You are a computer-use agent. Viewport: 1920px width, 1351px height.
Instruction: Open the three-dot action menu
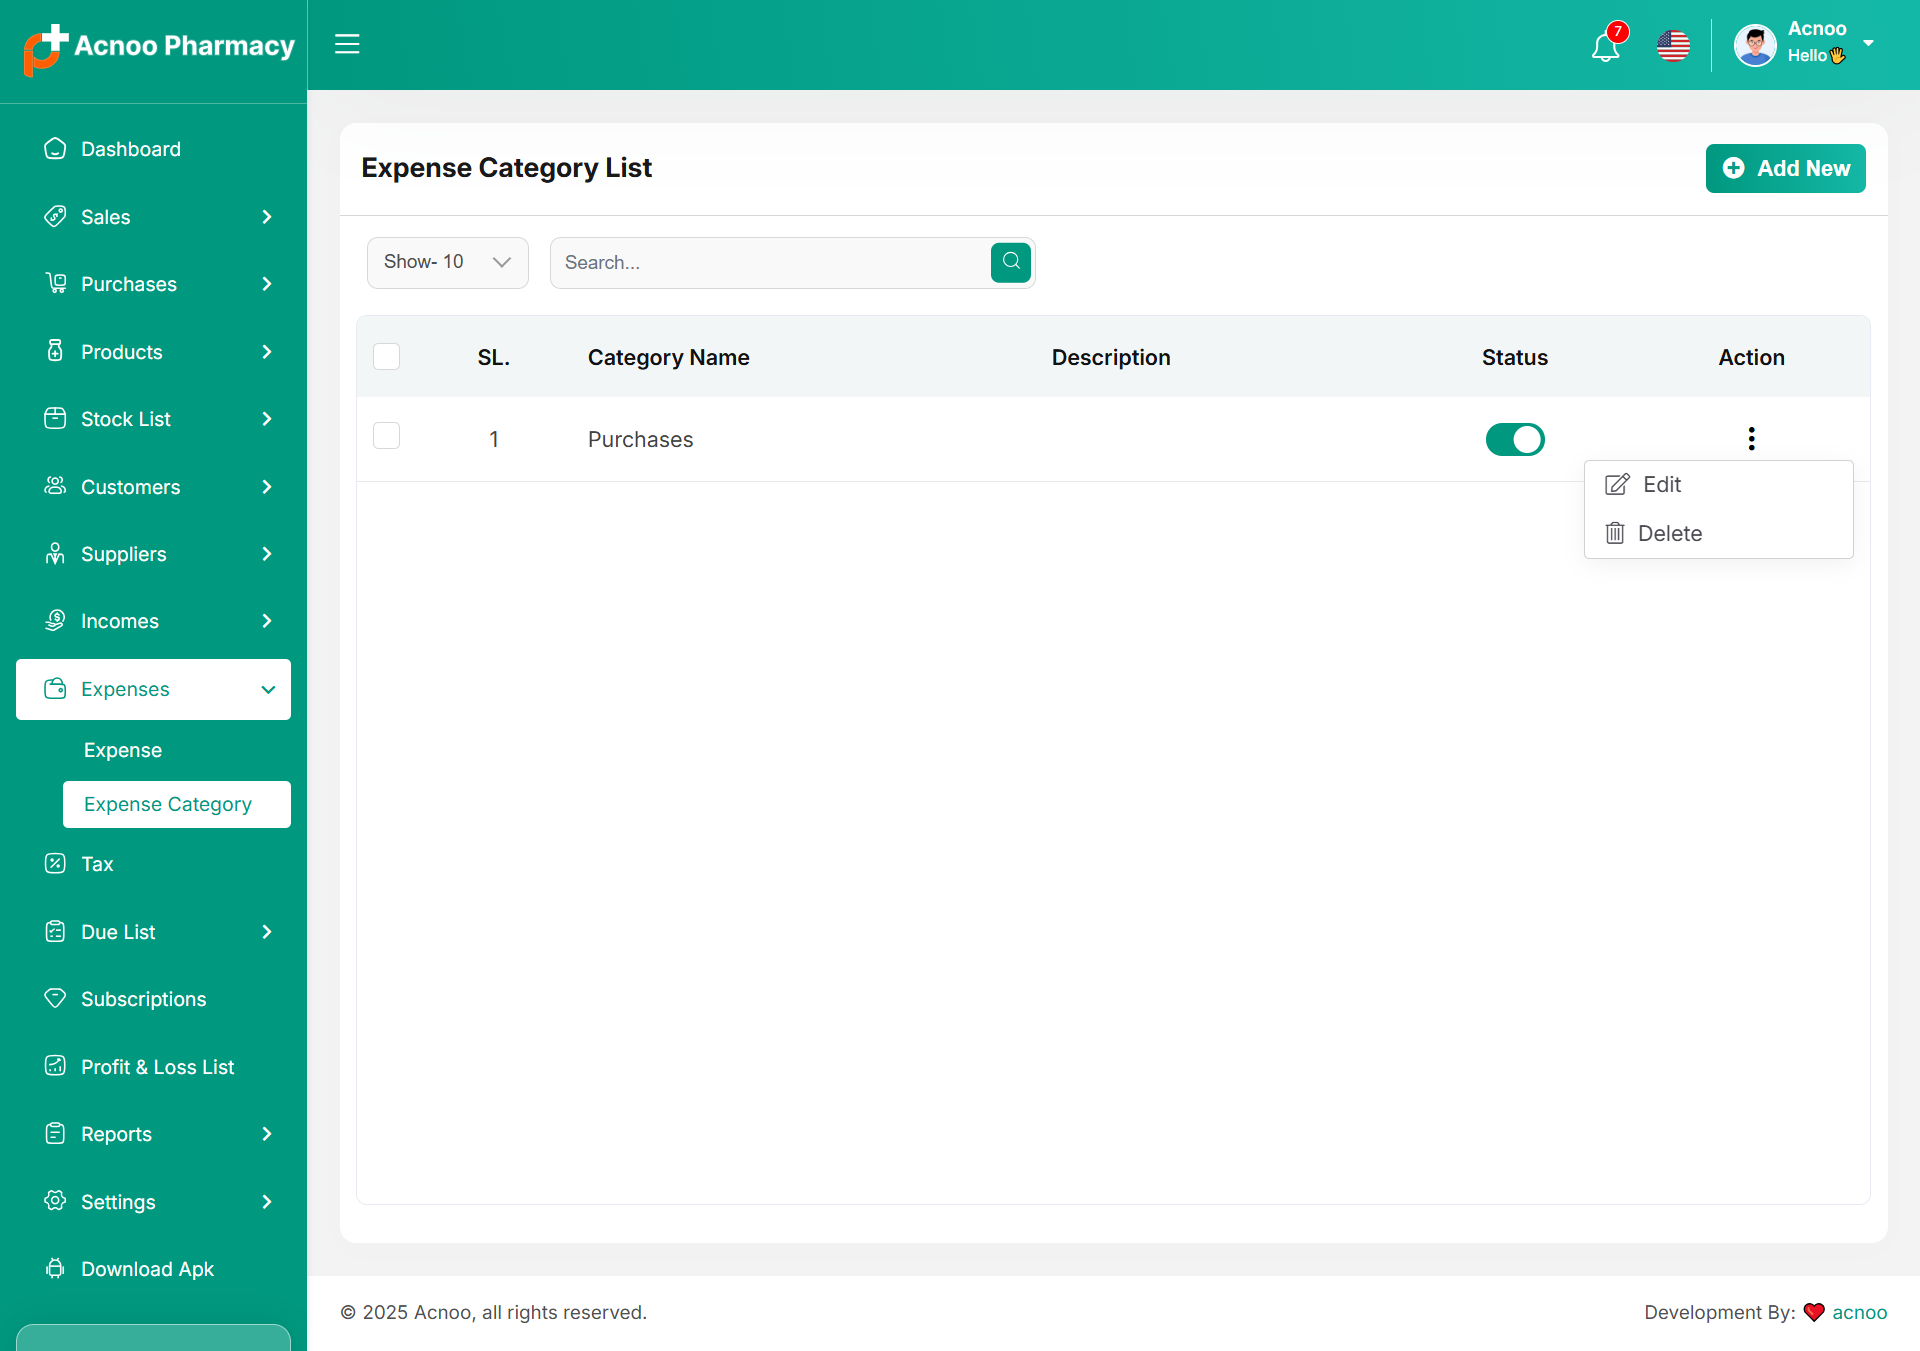pyautogui.click(x=1751, y=439)
